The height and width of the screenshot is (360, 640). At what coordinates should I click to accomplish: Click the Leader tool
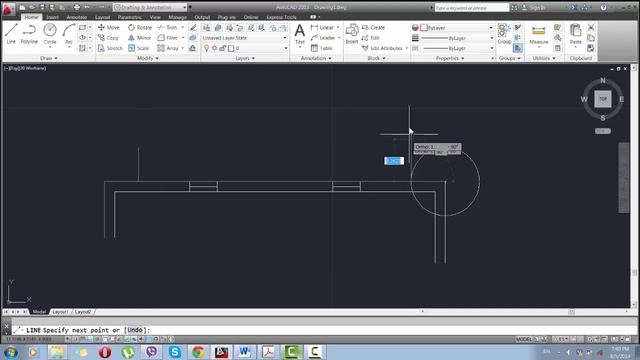click(x=323, y=38)
